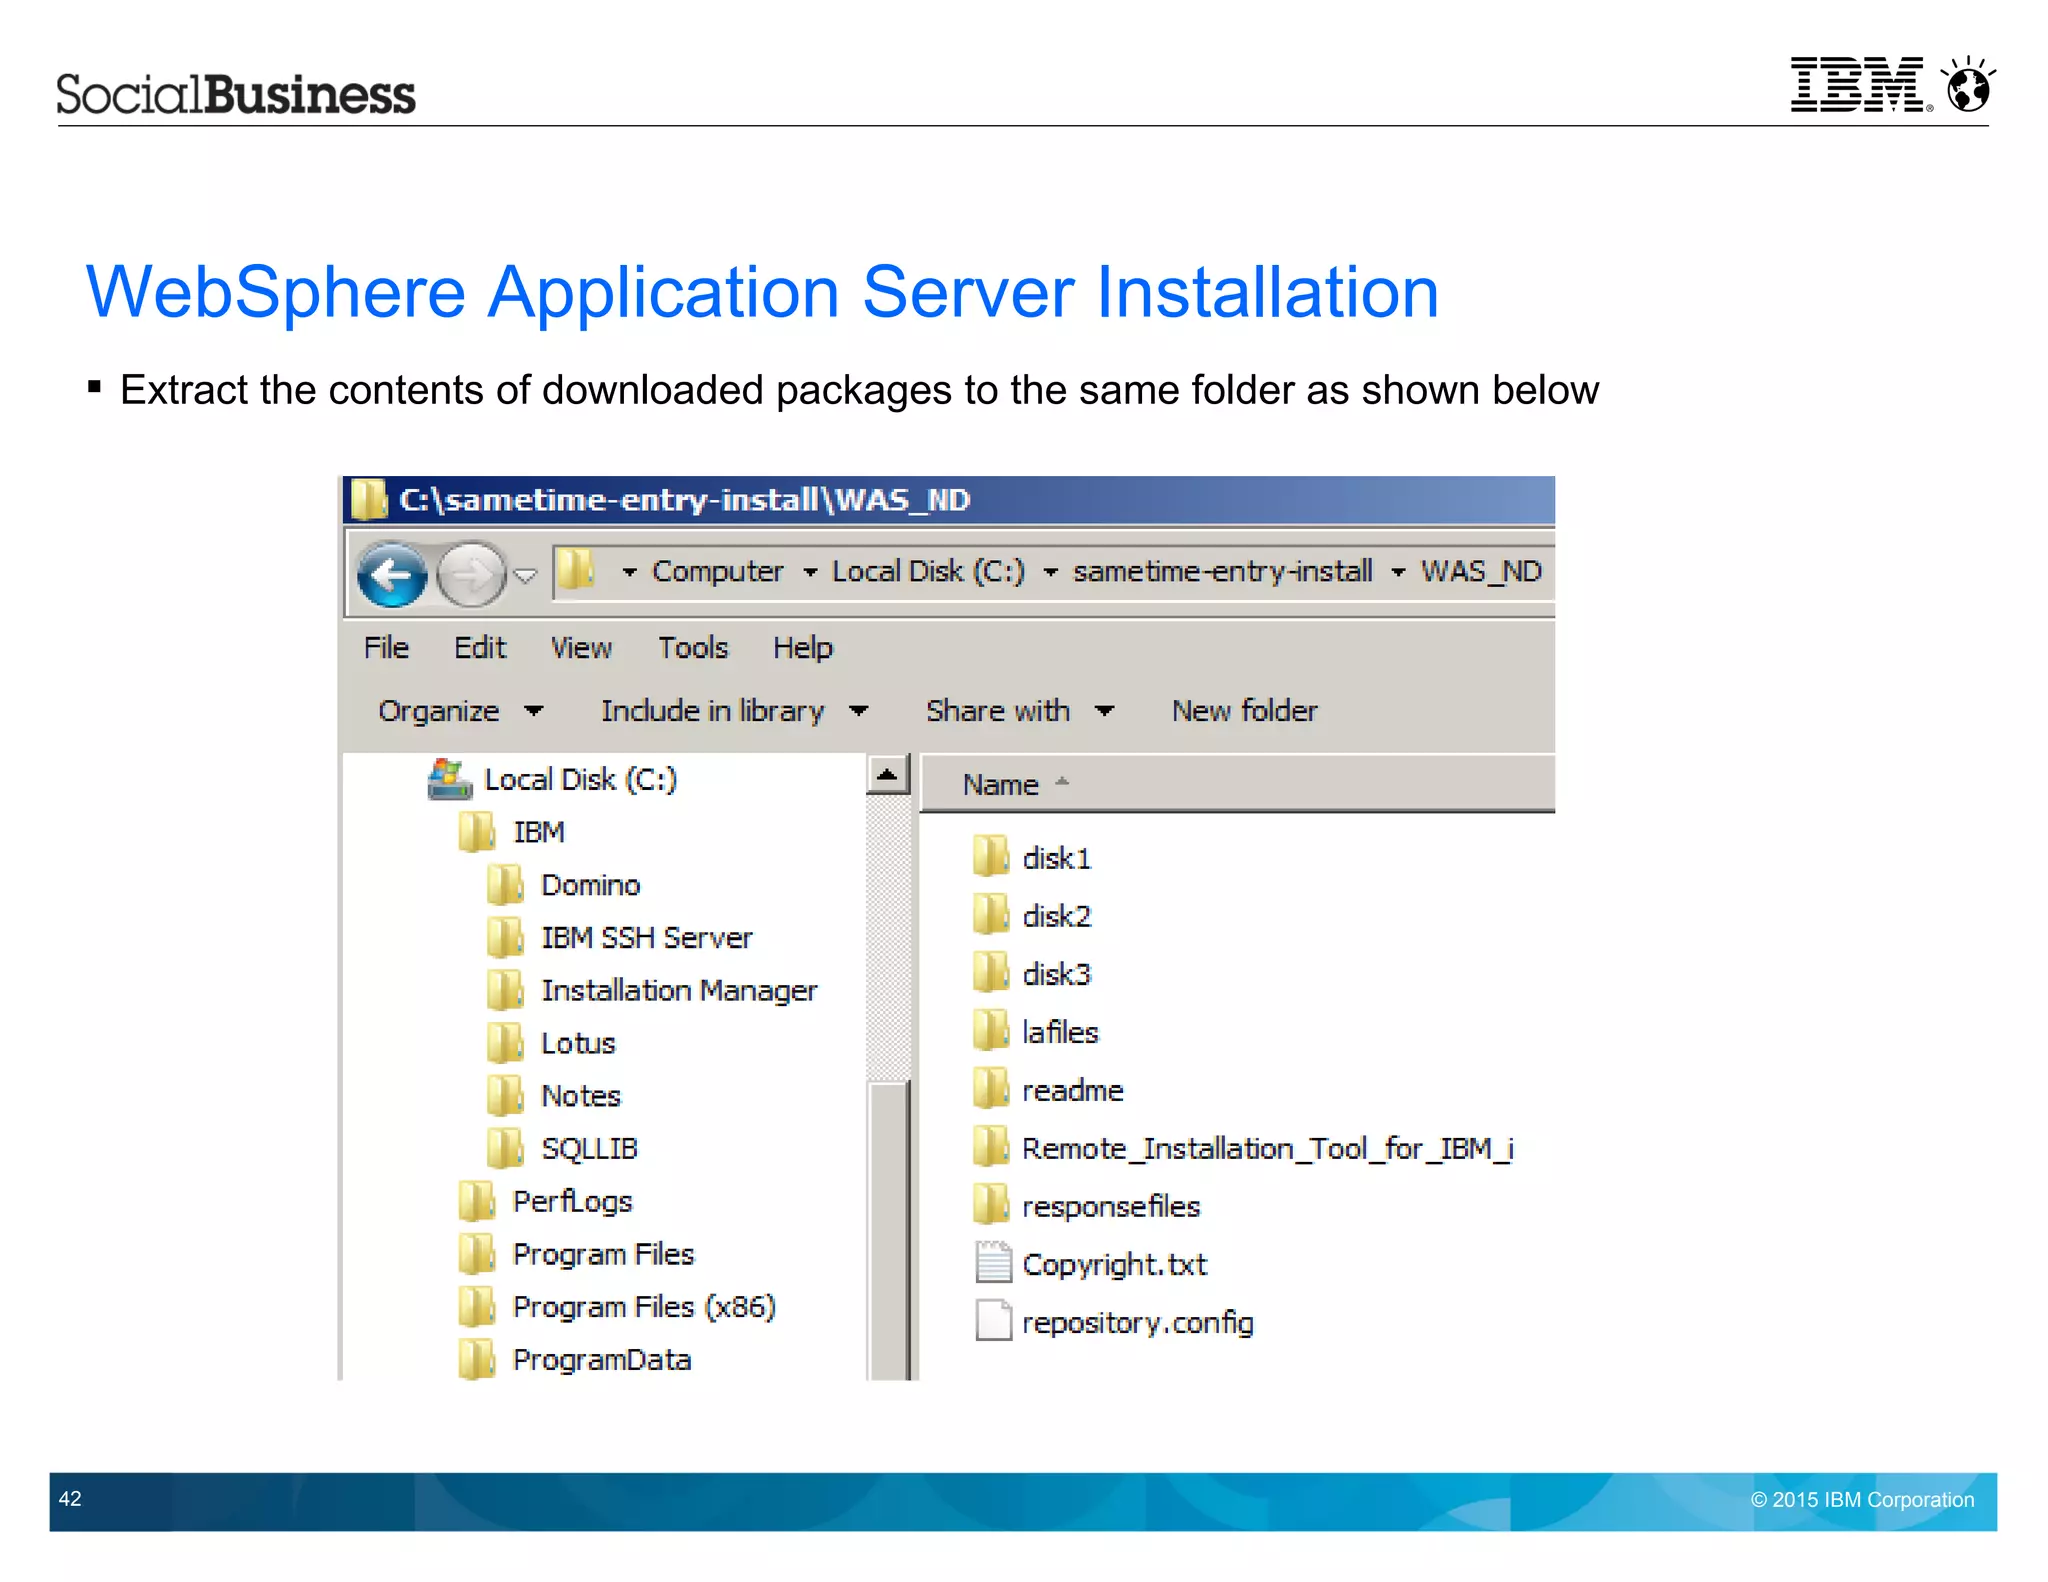Viewport: 2048px width, 1582px height.
Task: Click the tree pane vertical scrollbar thumb
Action: click(x=888, y=1230)
